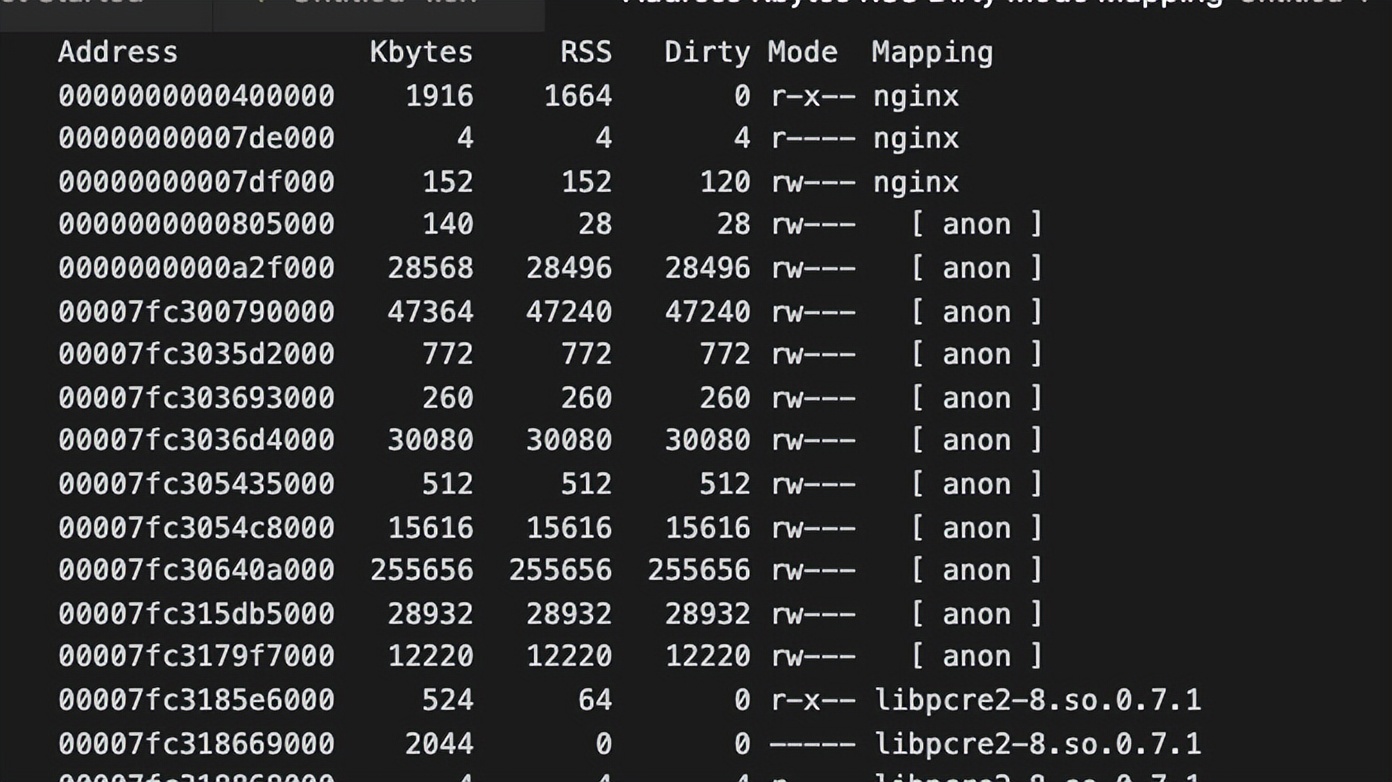Viewport: 1392px width, 782px height.
Task: Click Kbytes value 140
Action: pyautogui.click(x=447, y=224)
